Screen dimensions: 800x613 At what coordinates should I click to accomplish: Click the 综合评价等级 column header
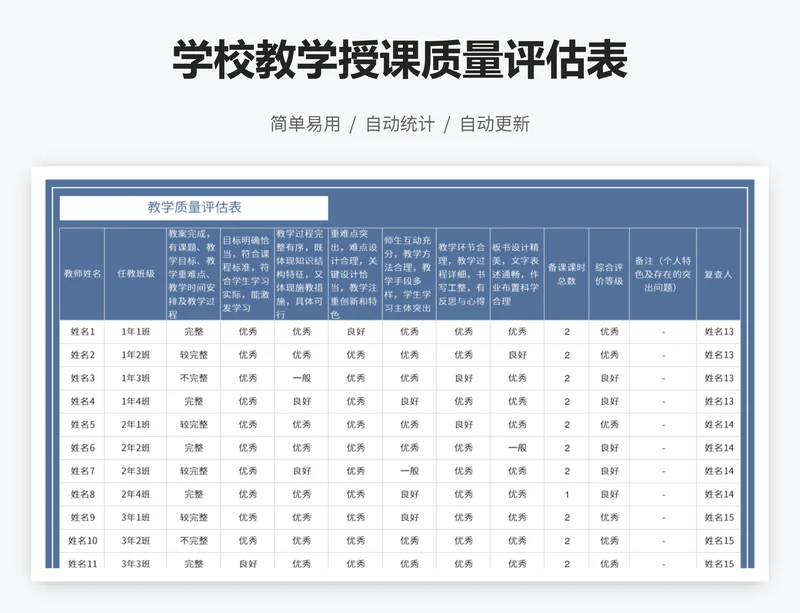(x=609, y=274)
